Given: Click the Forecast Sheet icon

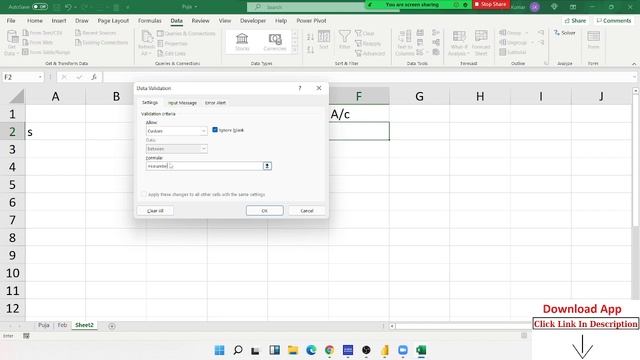Looking at the screenshot, I should [481, 37].
